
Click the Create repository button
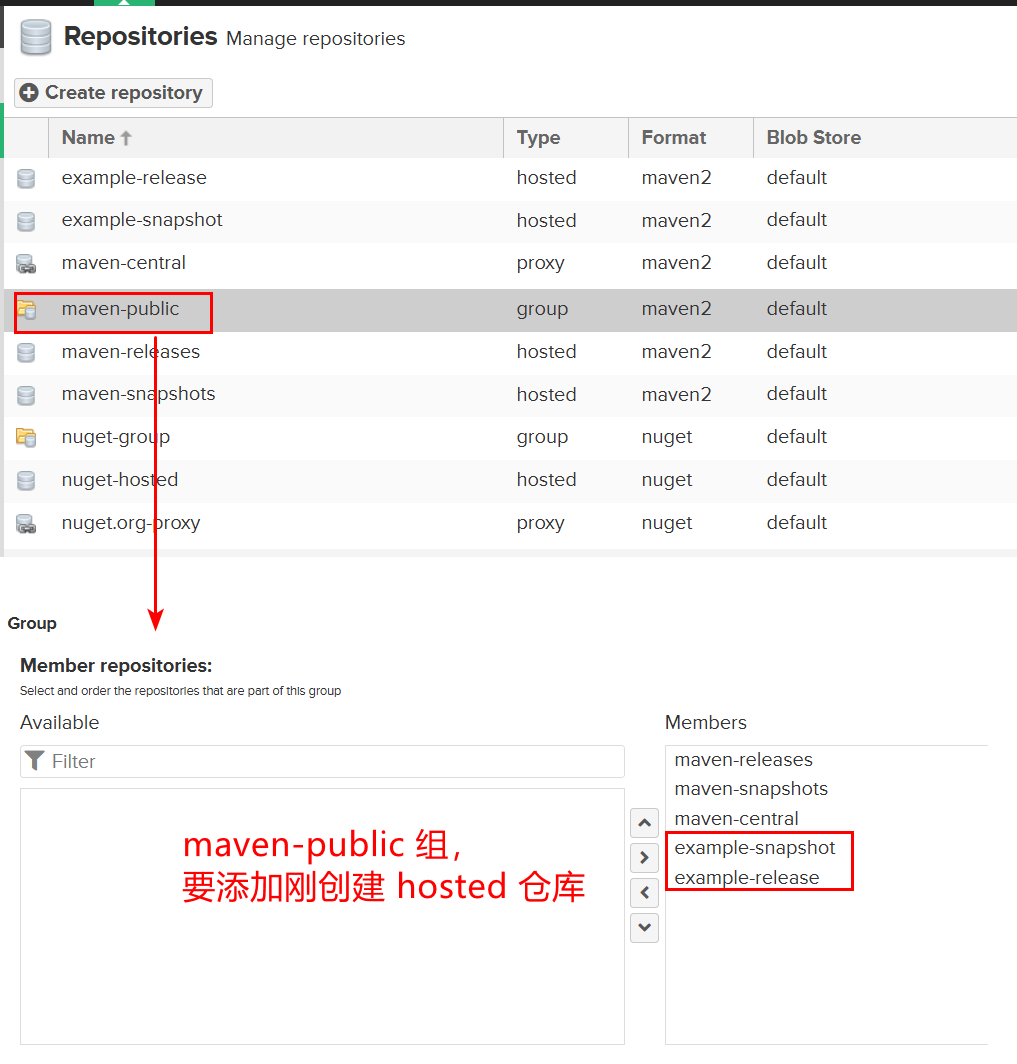(x=113, y=93)
